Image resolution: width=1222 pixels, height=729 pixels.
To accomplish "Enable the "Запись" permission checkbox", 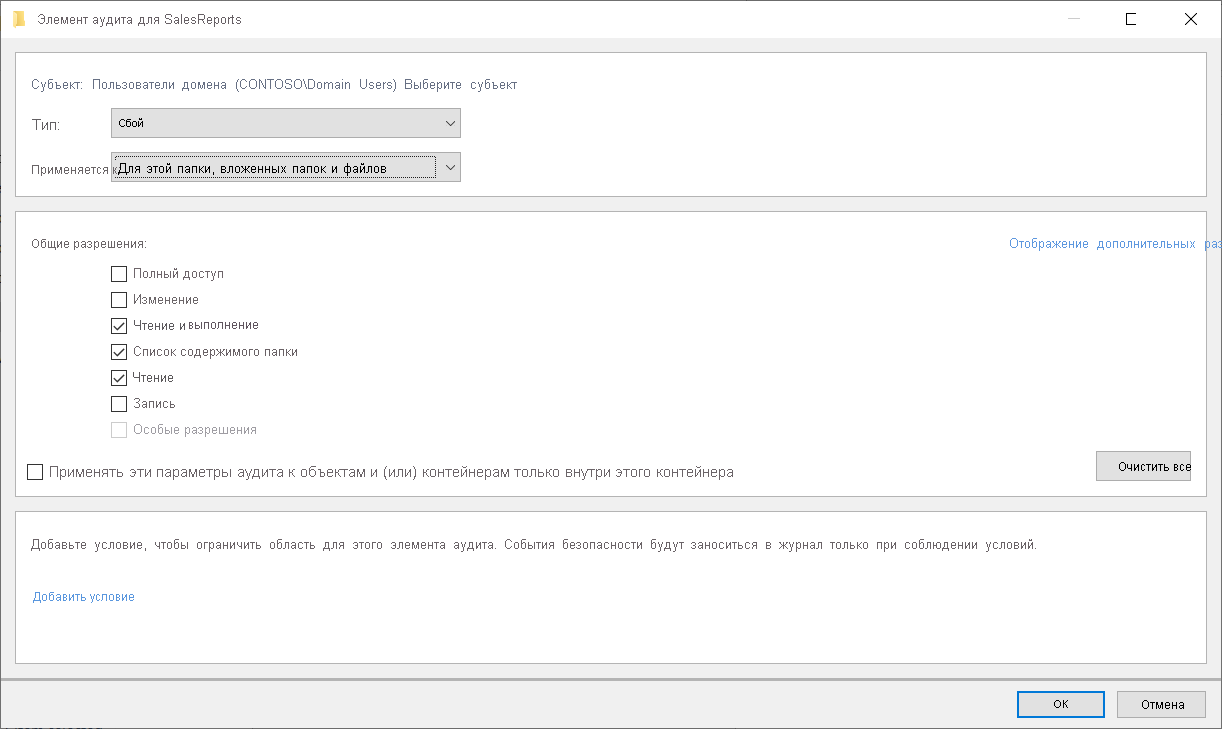I will 119,403.
